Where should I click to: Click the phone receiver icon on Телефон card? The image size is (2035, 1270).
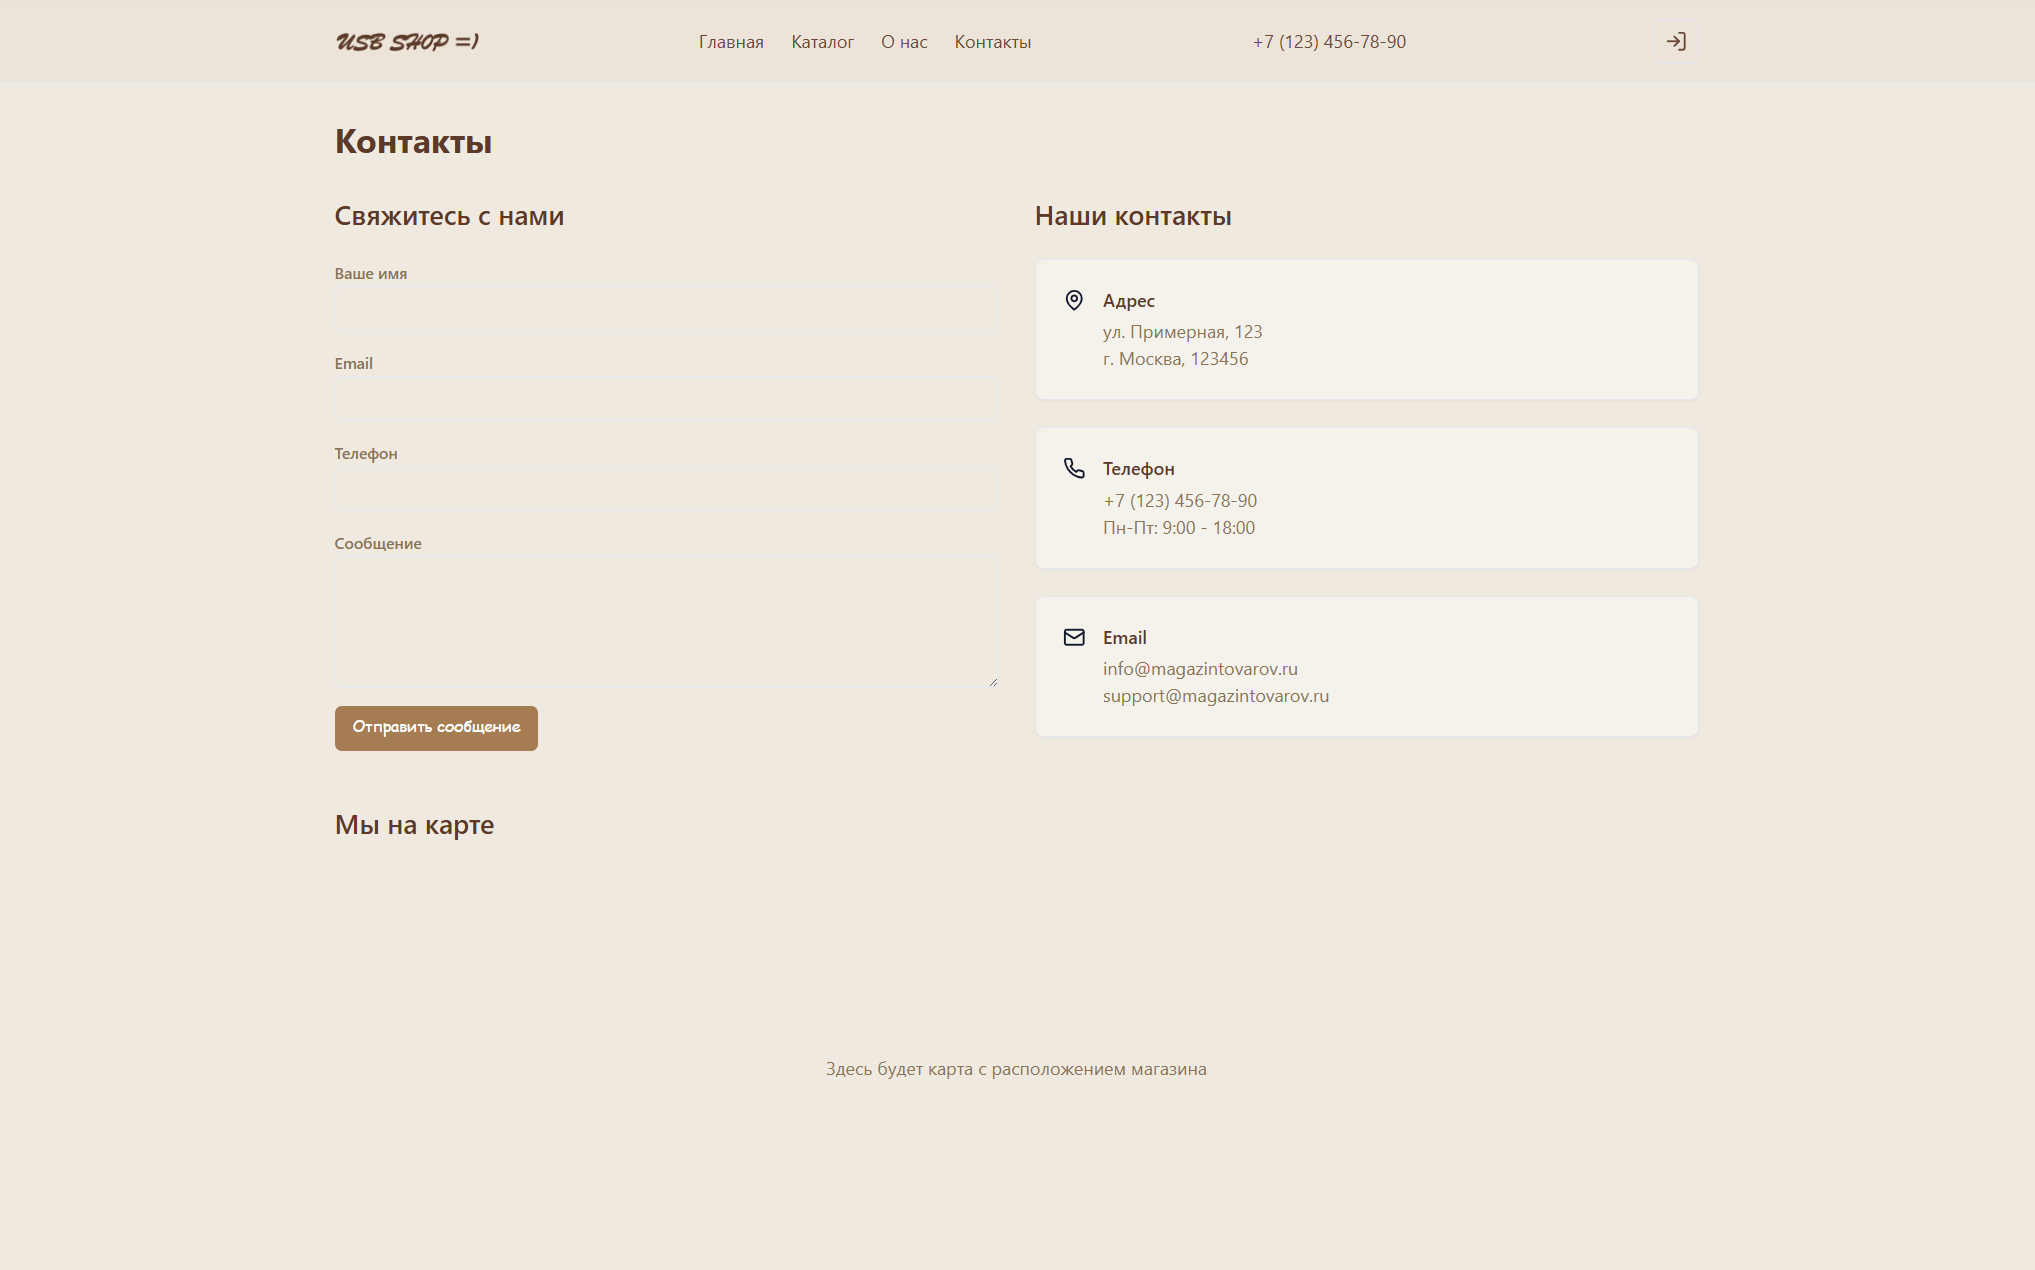tap(1074, 466)
